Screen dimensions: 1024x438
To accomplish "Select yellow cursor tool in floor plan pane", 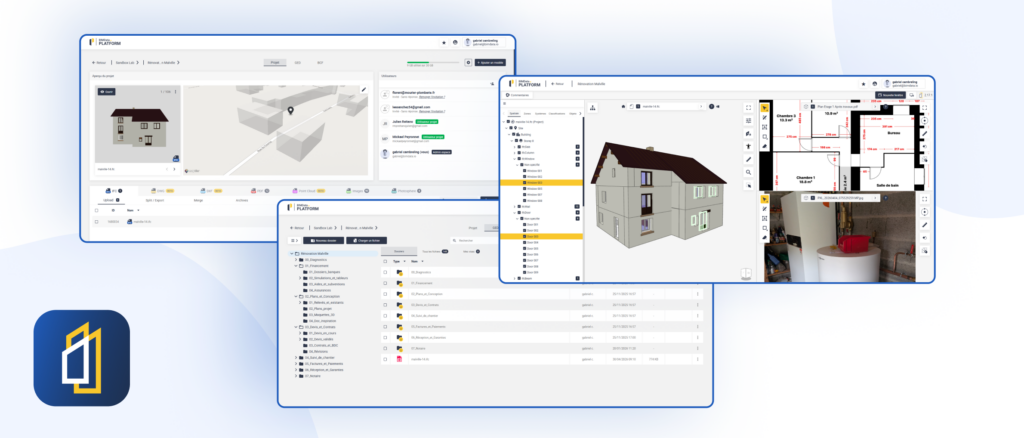I will [x=765, y=108].
